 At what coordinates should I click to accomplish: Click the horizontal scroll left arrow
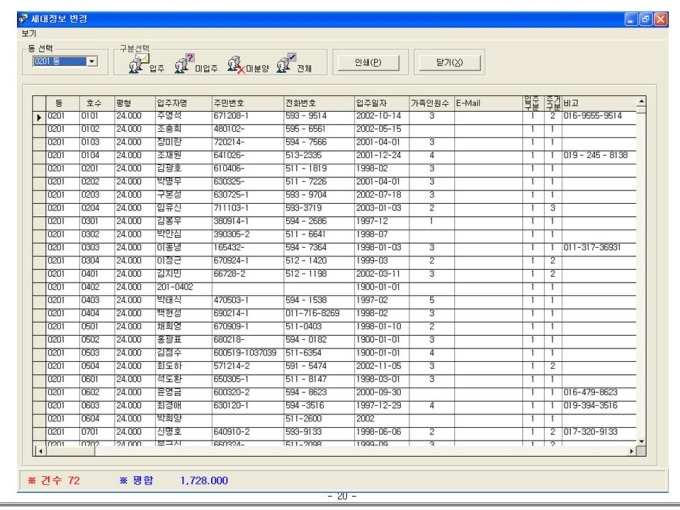tap(40, 451)
